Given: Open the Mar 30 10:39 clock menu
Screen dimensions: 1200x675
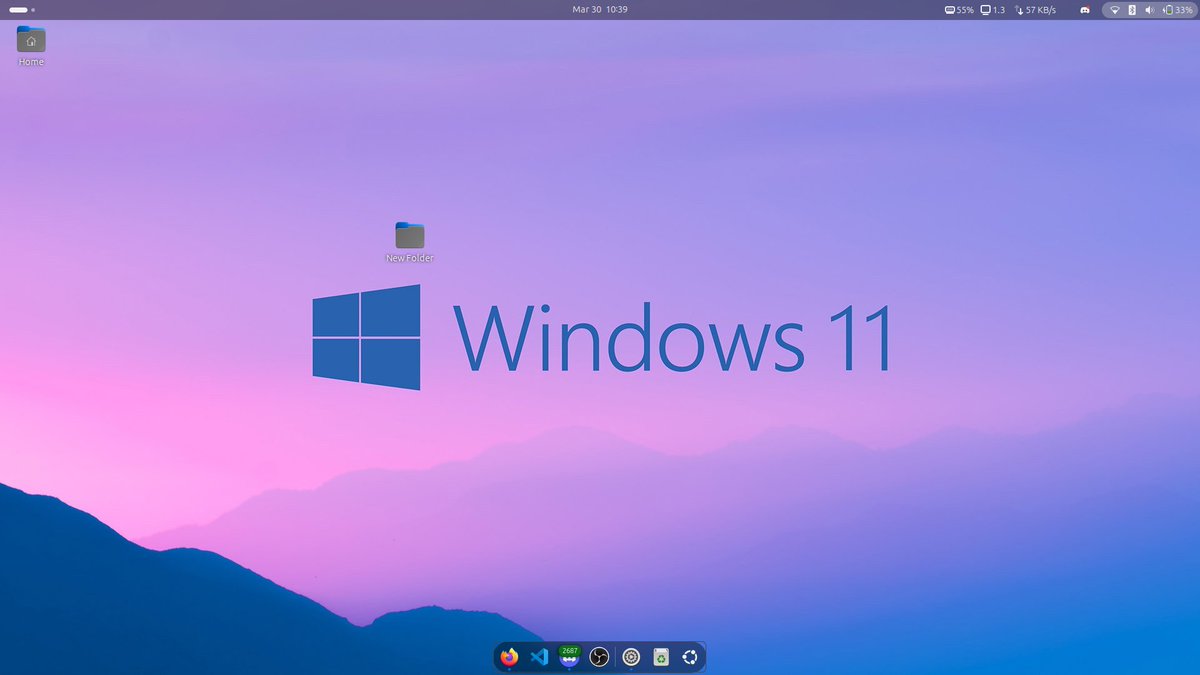Looking at the screenshot, I should pyautogui.click(x=600, y=9).
